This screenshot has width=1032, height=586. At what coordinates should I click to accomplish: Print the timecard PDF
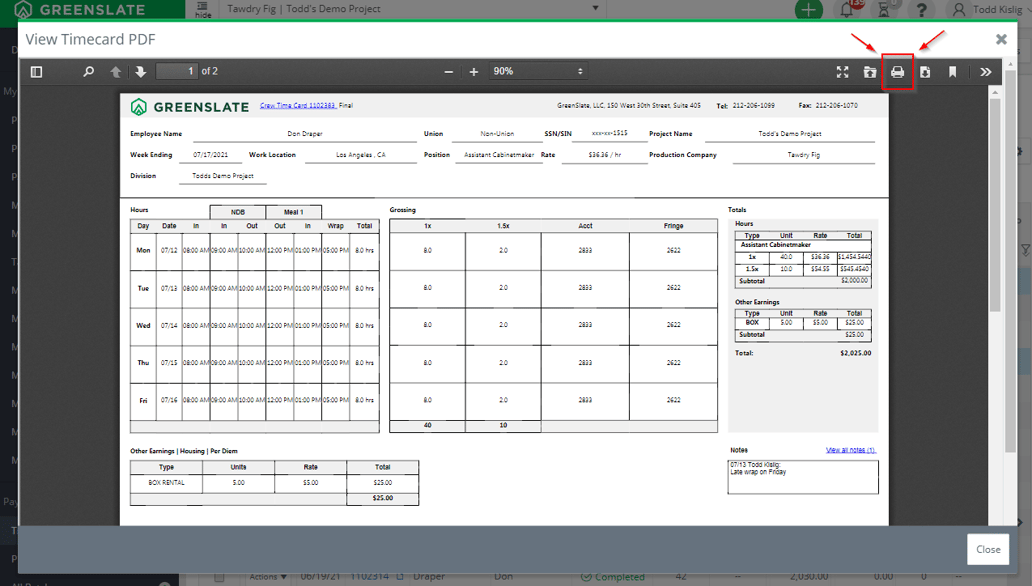(897, 72)
